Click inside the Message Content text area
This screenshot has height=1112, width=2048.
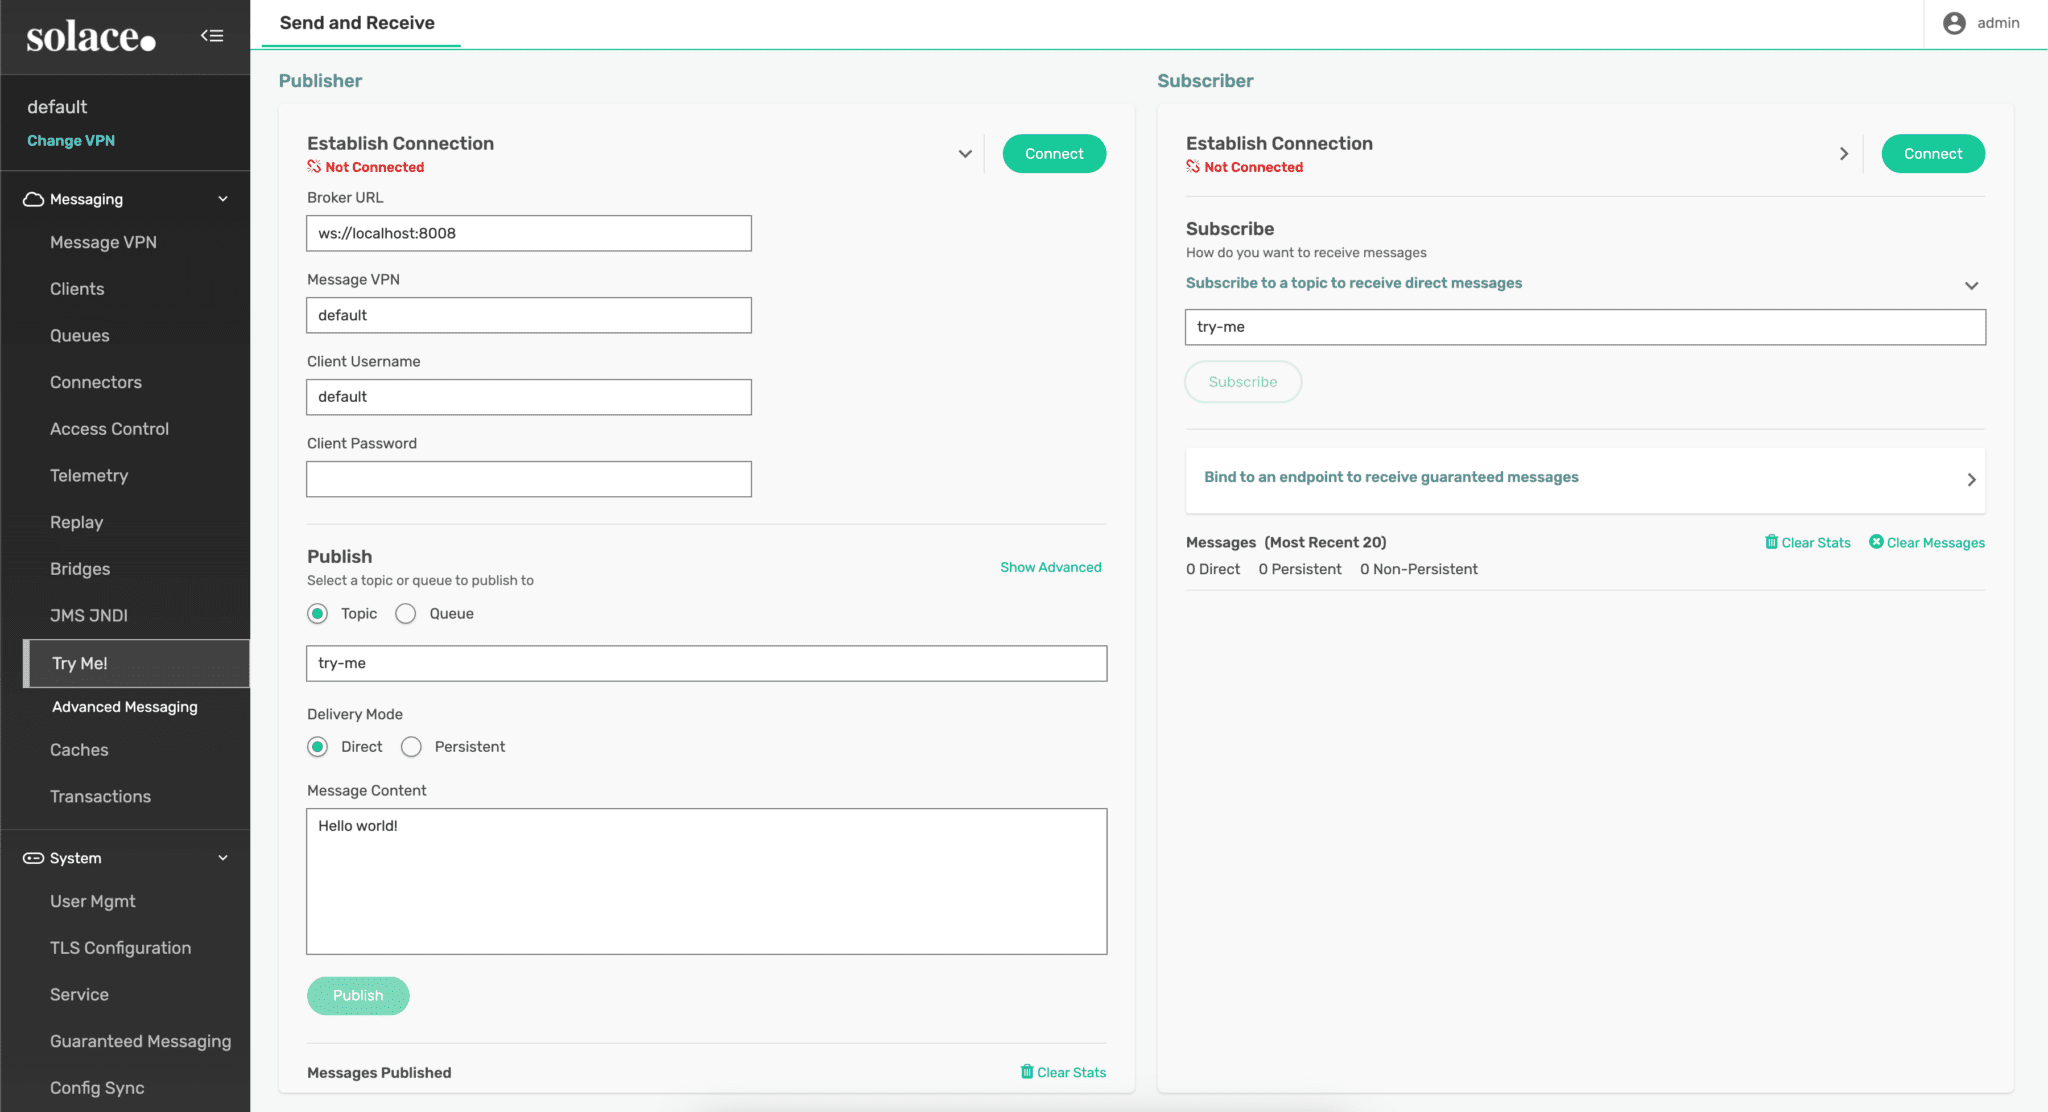click(706, 880)
